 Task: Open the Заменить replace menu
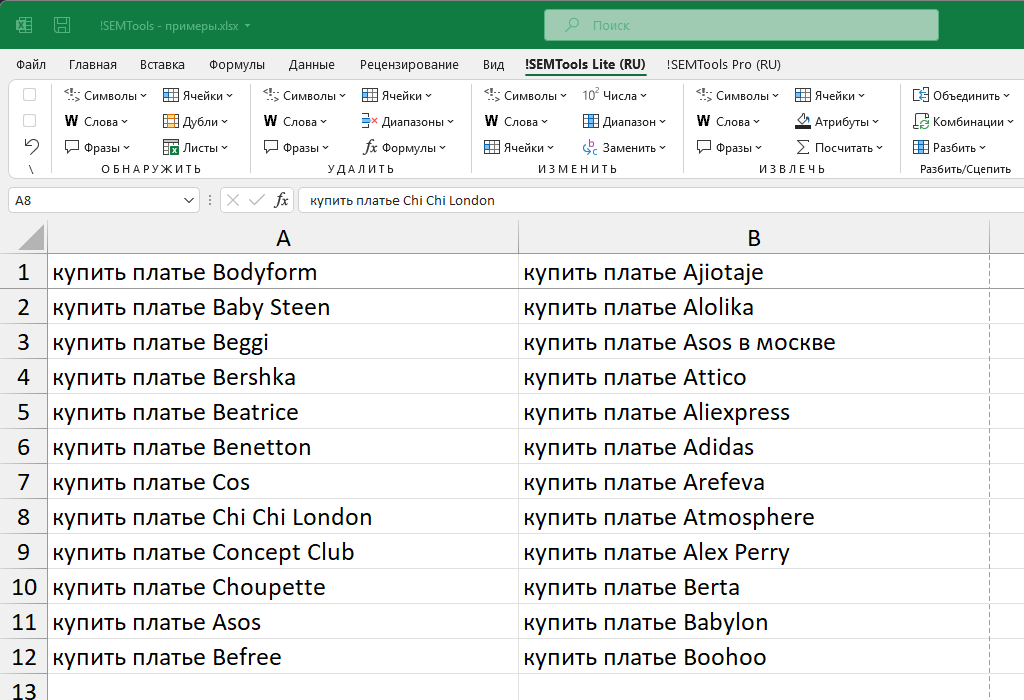tap(624, 148)
